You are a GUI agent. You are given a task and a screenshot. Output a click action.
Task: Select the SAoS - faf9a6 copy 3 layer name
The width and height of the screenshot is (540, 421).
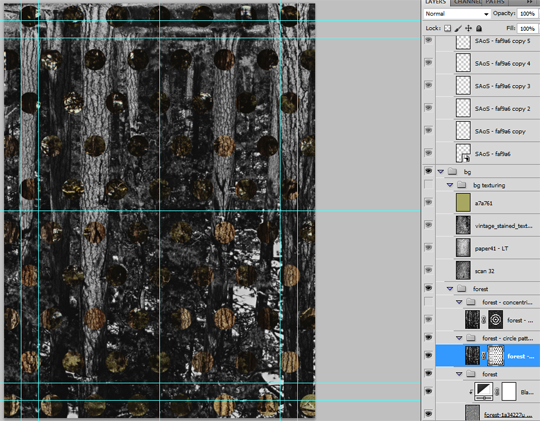(502, 86)
